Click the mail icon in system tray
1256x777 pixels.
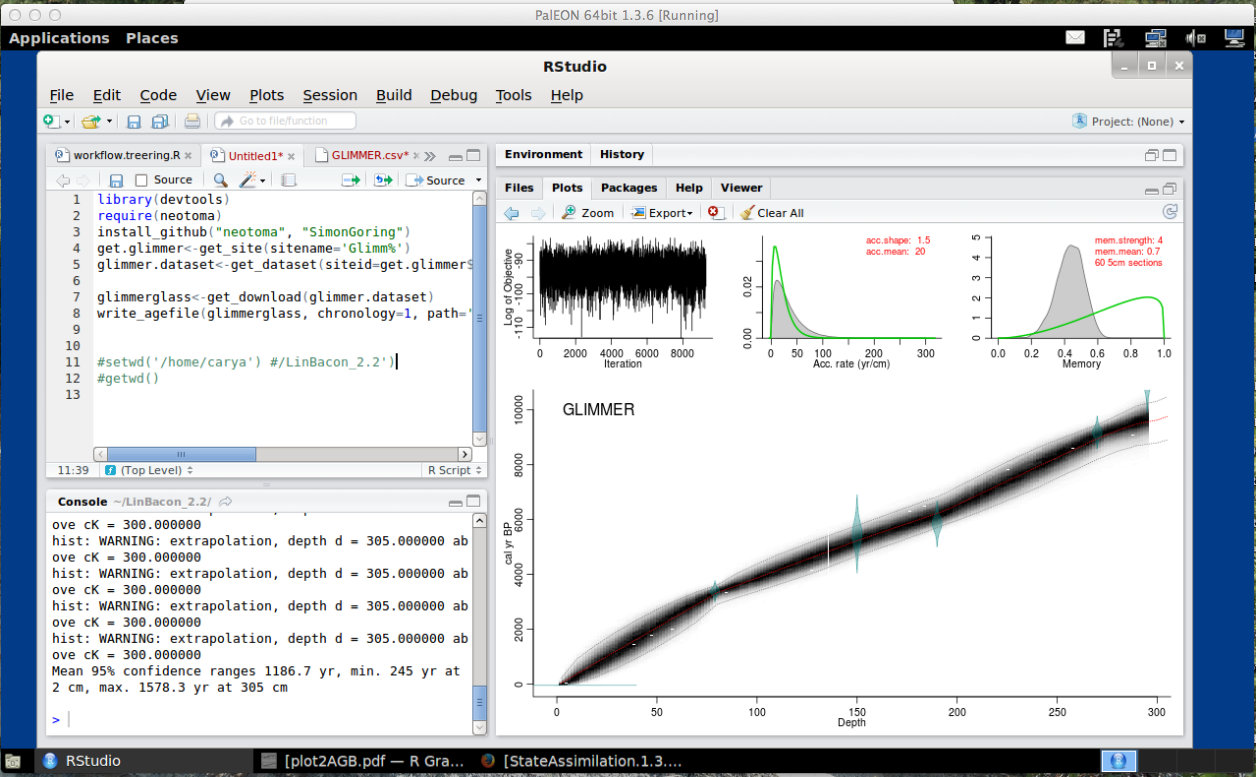pyautogui.click(x=1075, y=38)
